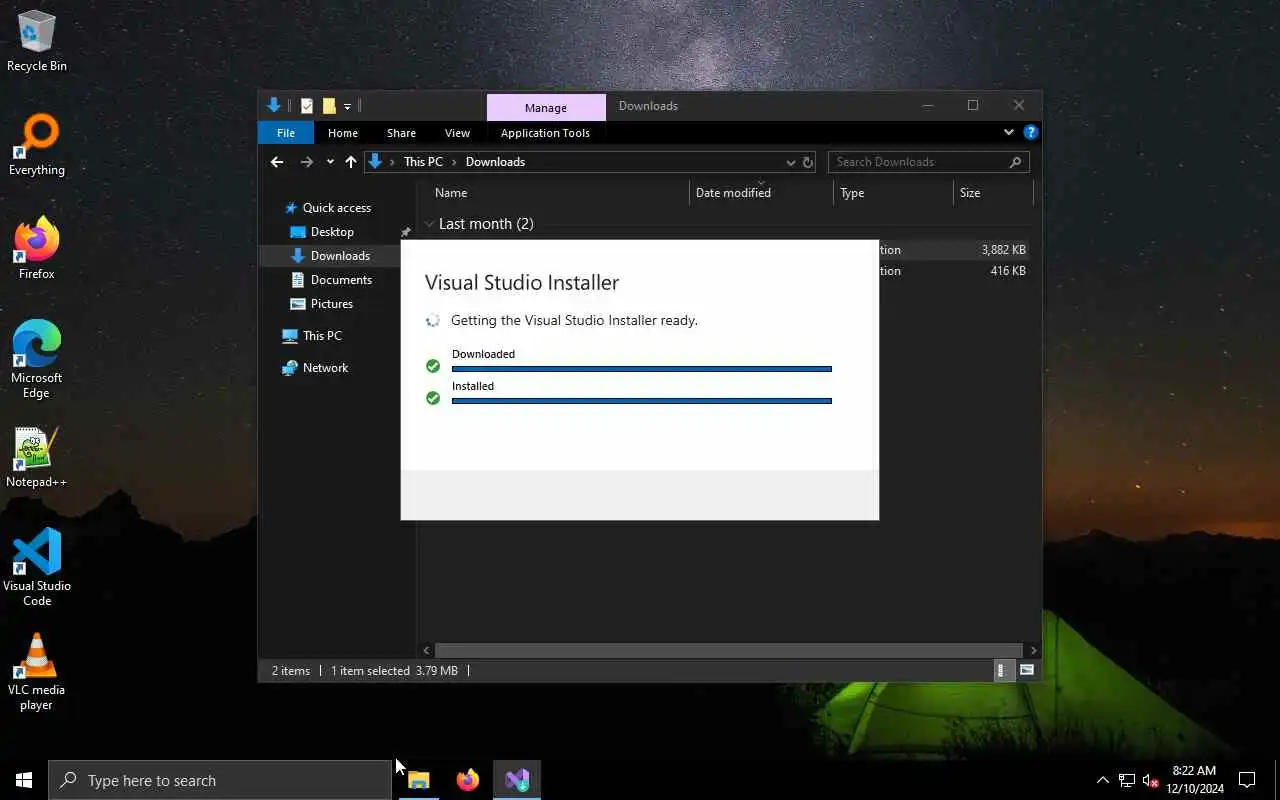Open the Recycle Bin desktop icon
Viewport: 1280px width, 800px height.
coord(36,42)
